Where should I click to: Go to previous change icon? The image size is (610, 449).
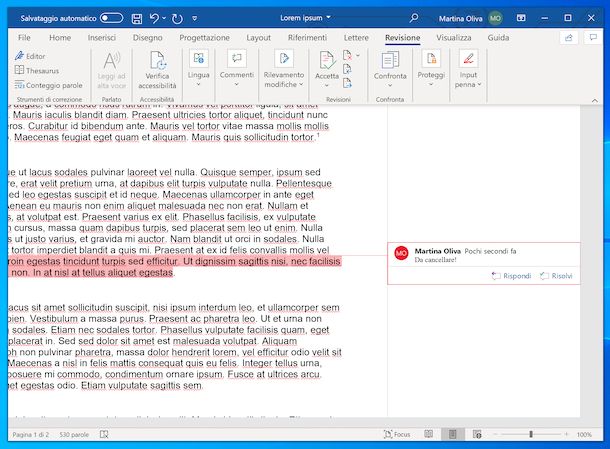(x=347, y=69)
